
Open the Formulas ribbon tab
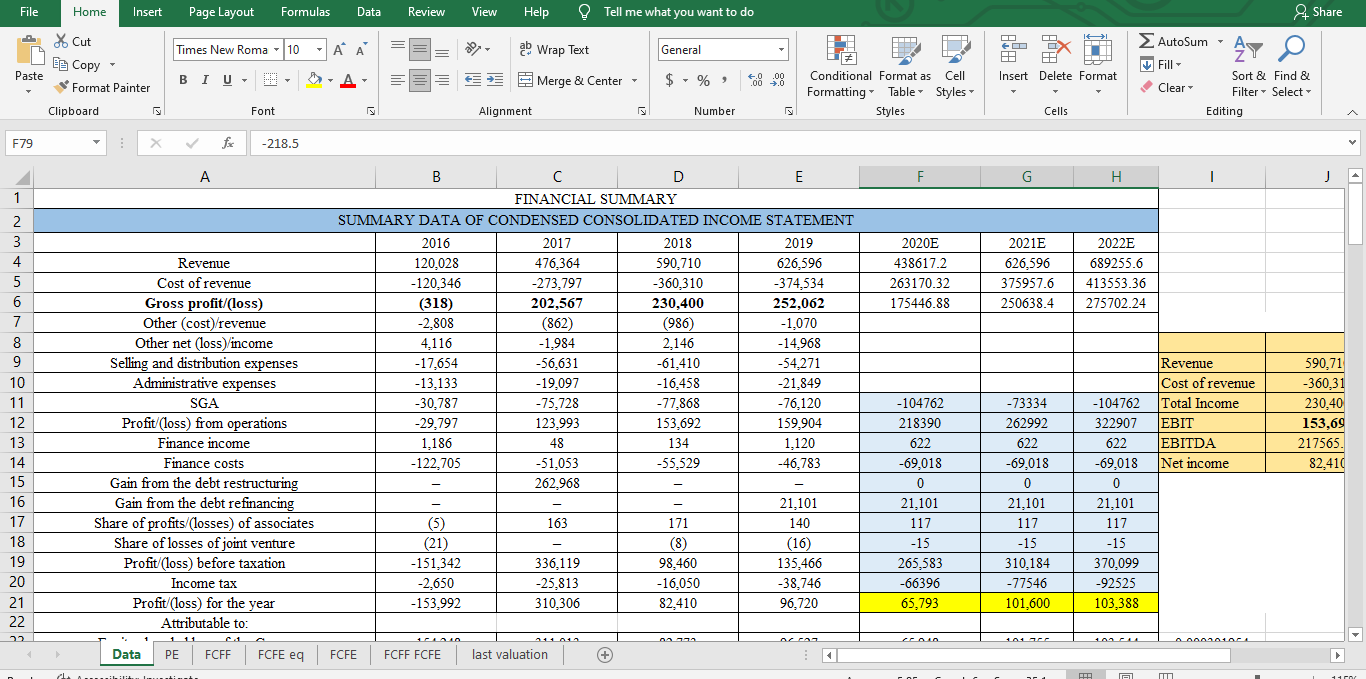[305, 12]
